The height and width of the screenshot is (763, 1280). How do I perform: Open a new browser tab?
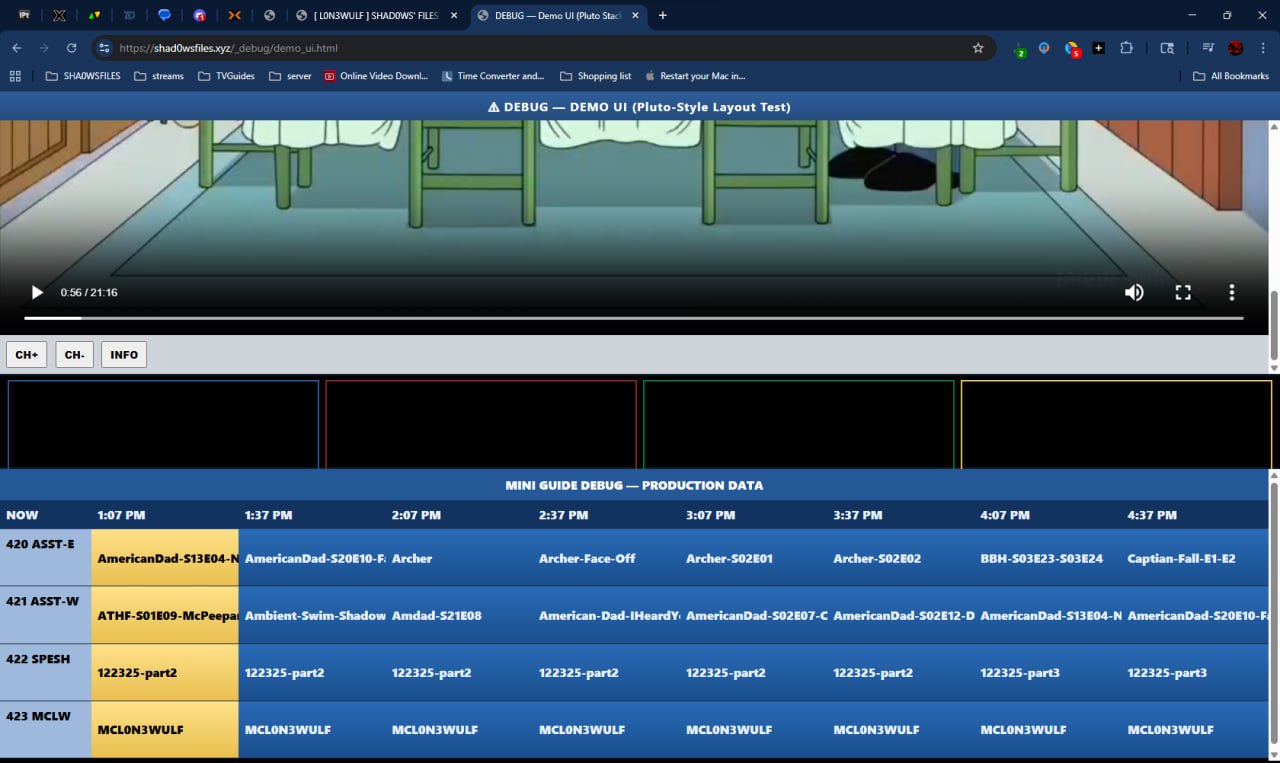click(x=662, y=15)
